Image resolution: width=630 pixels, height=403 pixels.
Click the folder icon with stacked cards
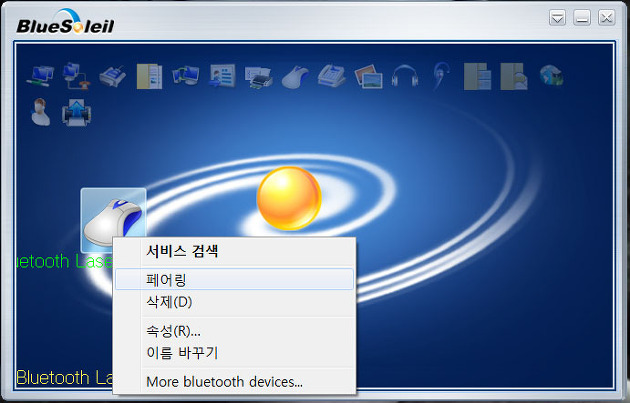(478, 76)
